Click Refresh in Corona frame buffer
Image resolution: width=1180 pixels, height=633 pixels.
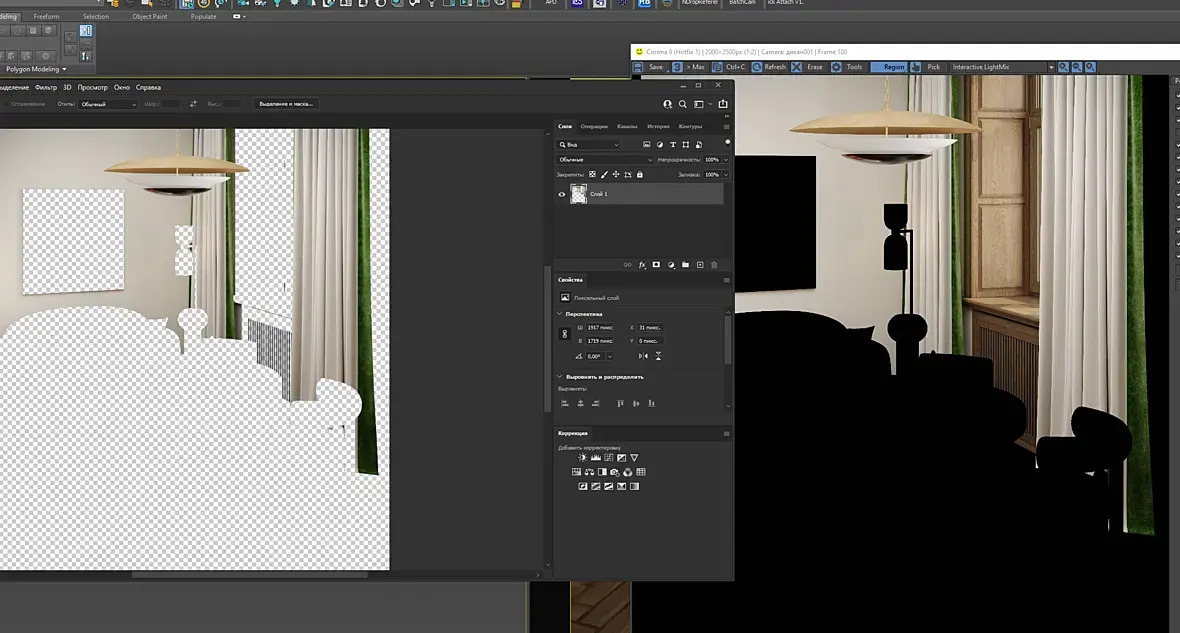[x=768, y=67]
